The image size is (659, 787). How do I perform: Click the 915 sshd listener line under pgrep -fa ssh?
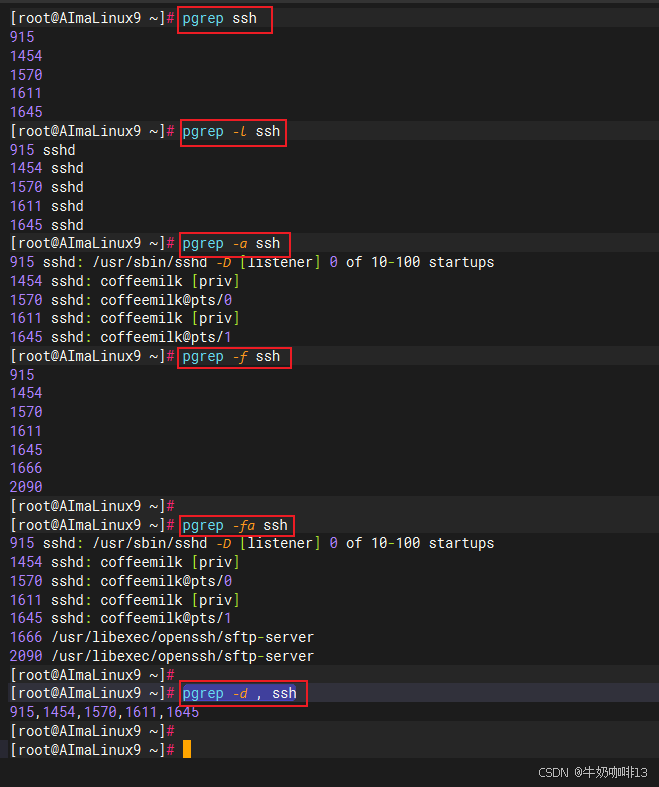click(252, 544)
